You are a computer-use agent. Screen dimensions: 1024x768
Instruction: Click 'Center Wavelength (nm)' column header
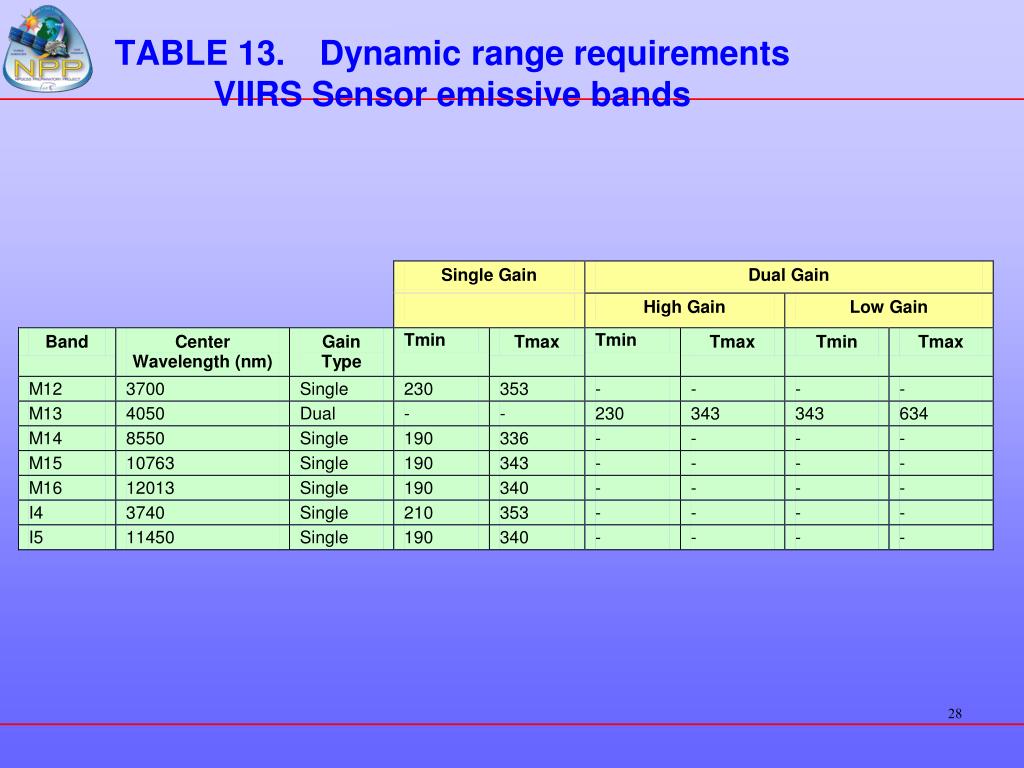tap(202, 351)
